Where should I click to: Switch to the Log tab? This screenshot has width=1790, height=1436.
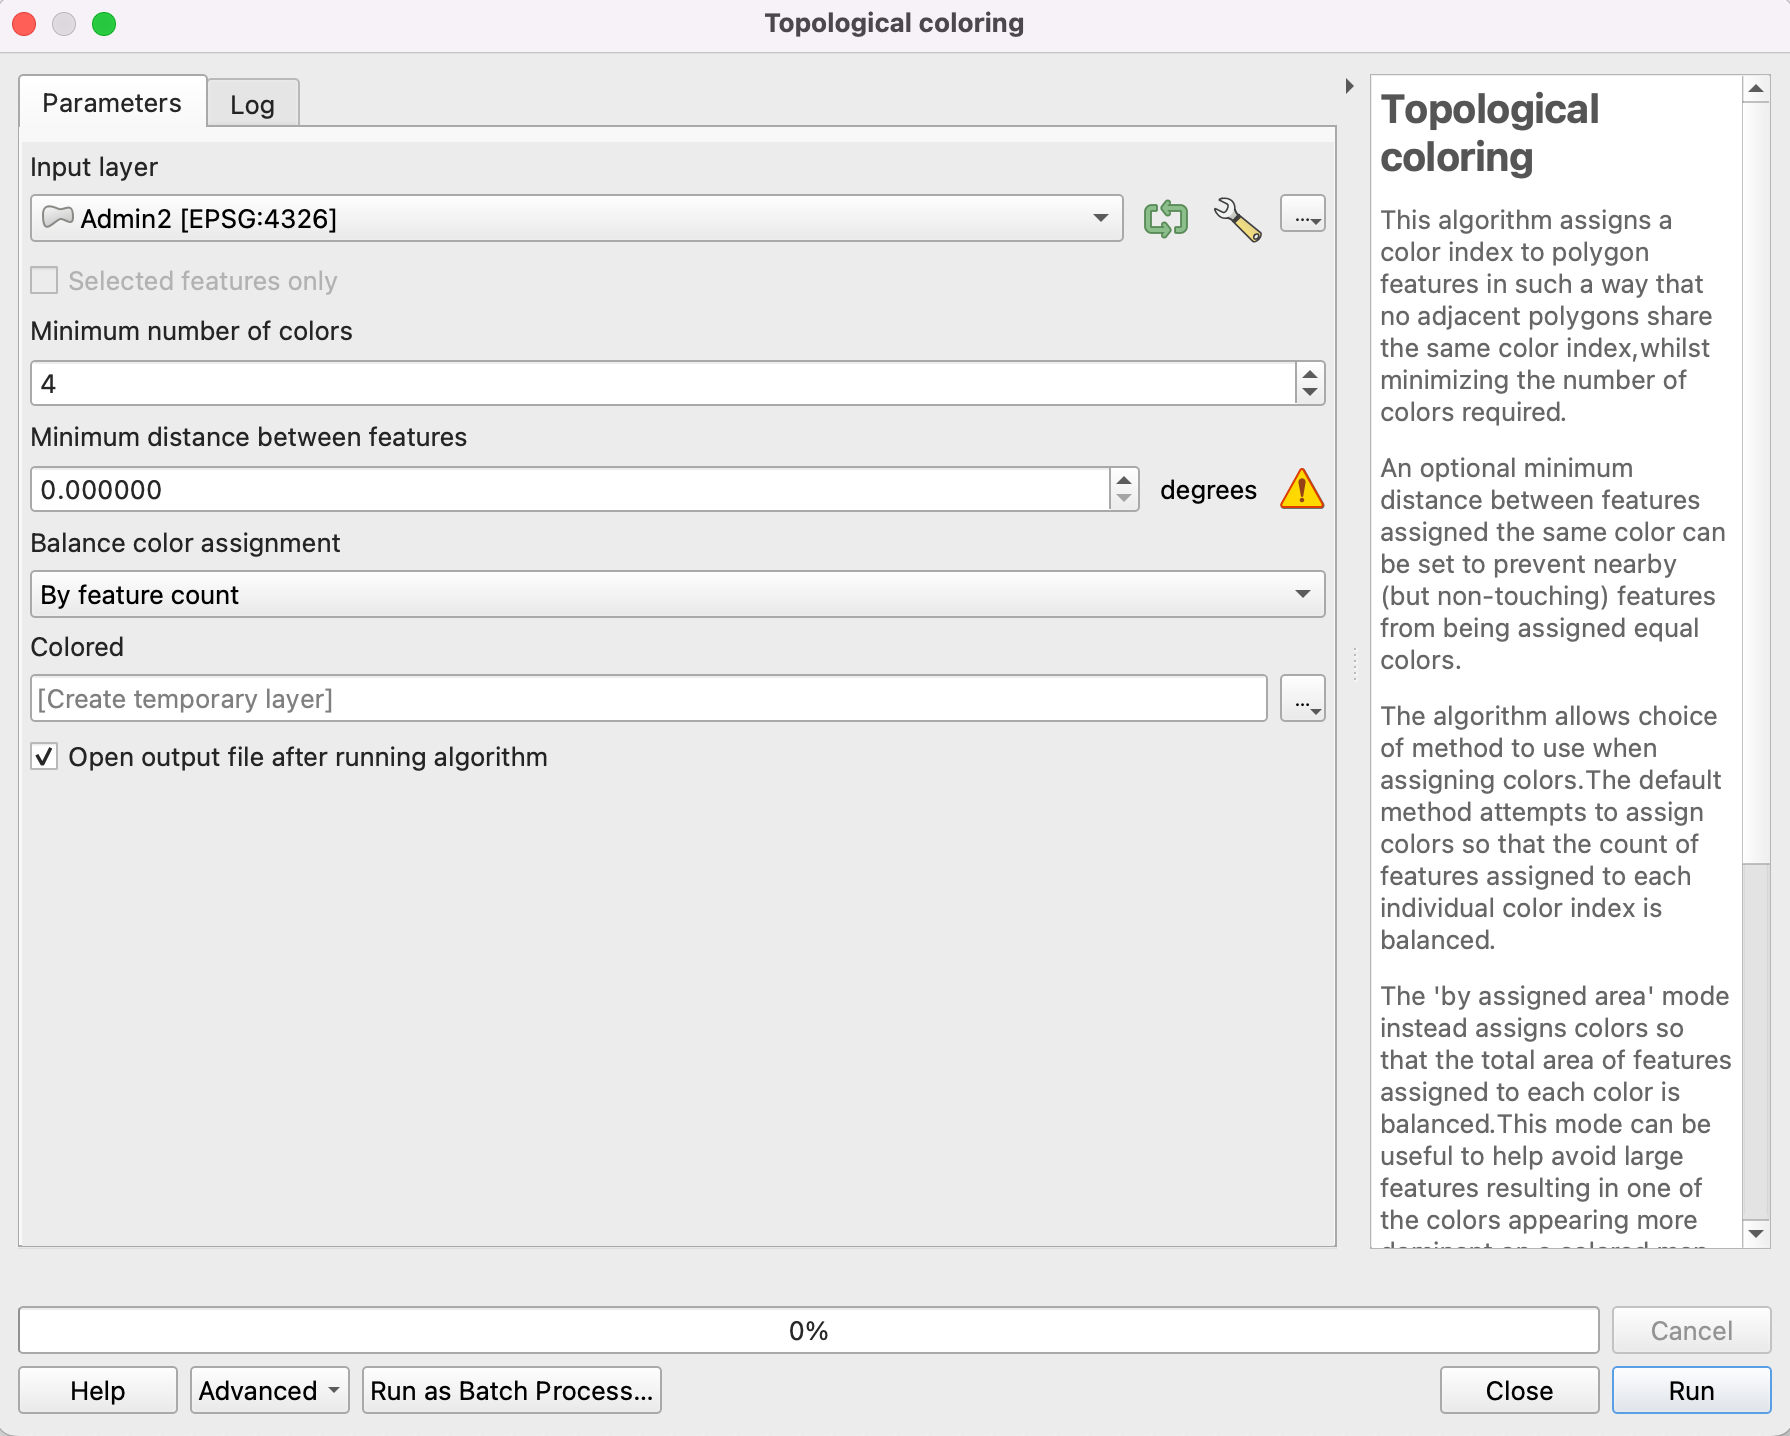252,104
